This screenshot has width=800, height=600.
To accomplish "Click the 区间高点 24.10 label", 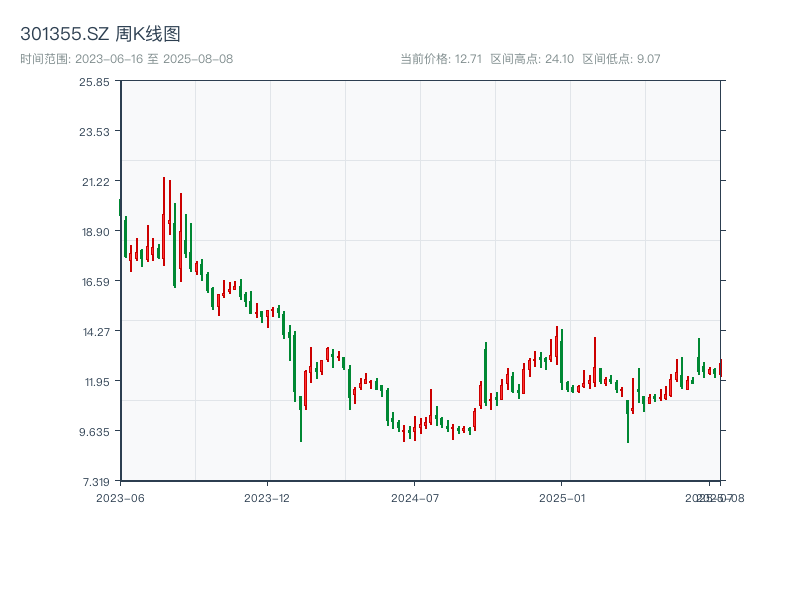I will click(x=532, y=59).
